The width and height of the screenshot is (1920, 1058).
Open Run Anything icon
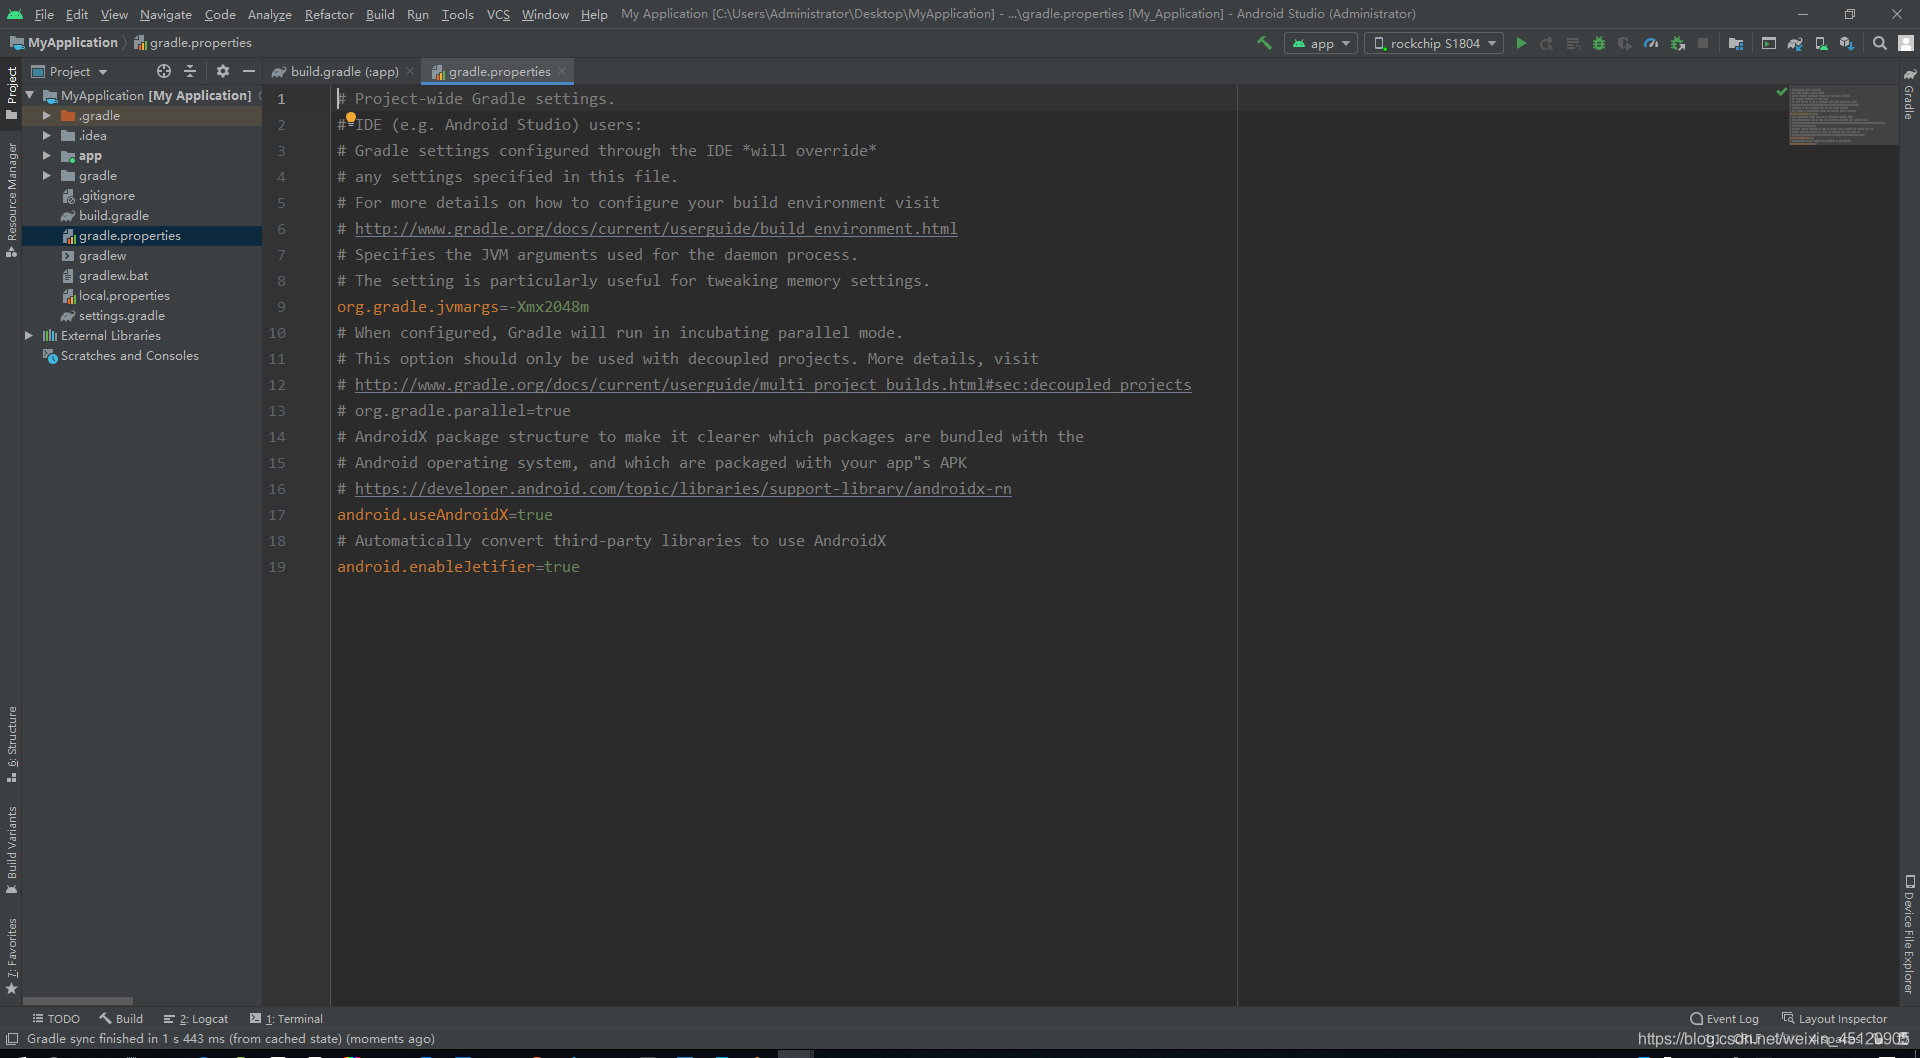click(1769, 43)
